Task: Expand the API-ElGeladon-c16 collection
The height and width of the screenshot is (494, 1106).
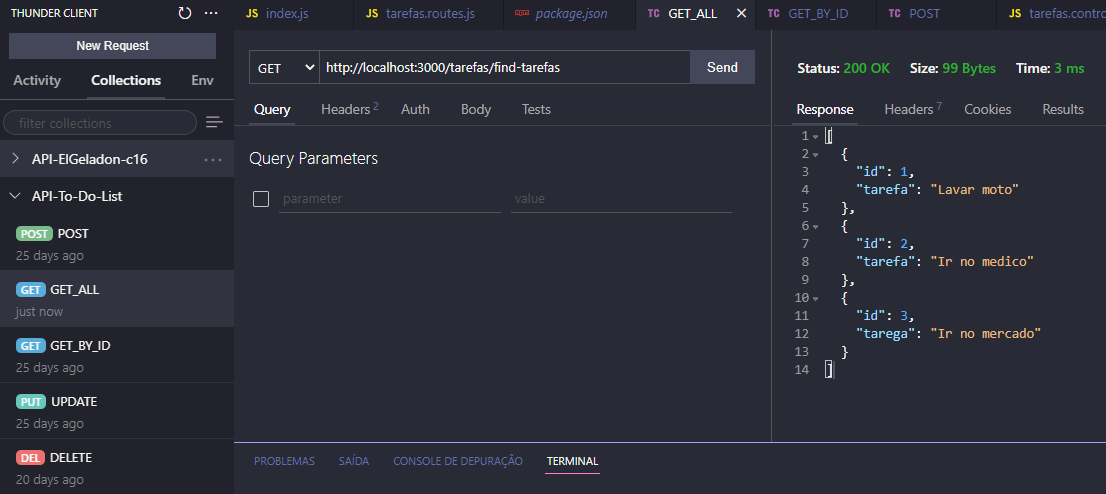Action: (16, 159)
